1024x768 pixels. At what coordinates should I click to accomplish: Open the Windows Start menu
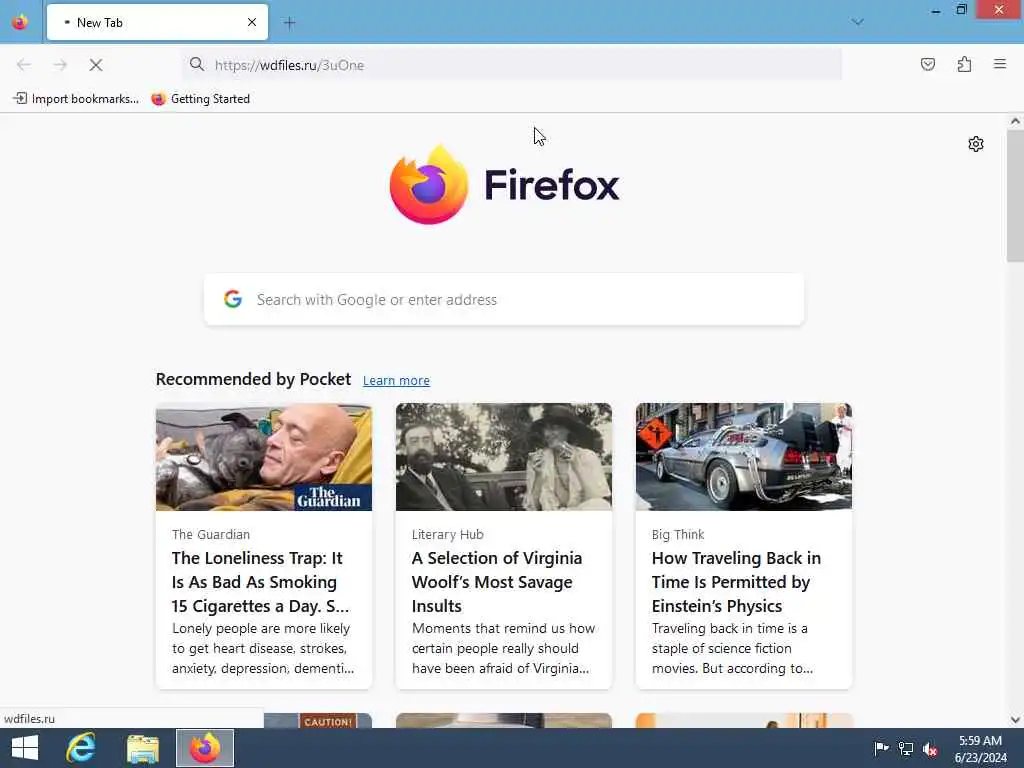[x=25, y=748]
